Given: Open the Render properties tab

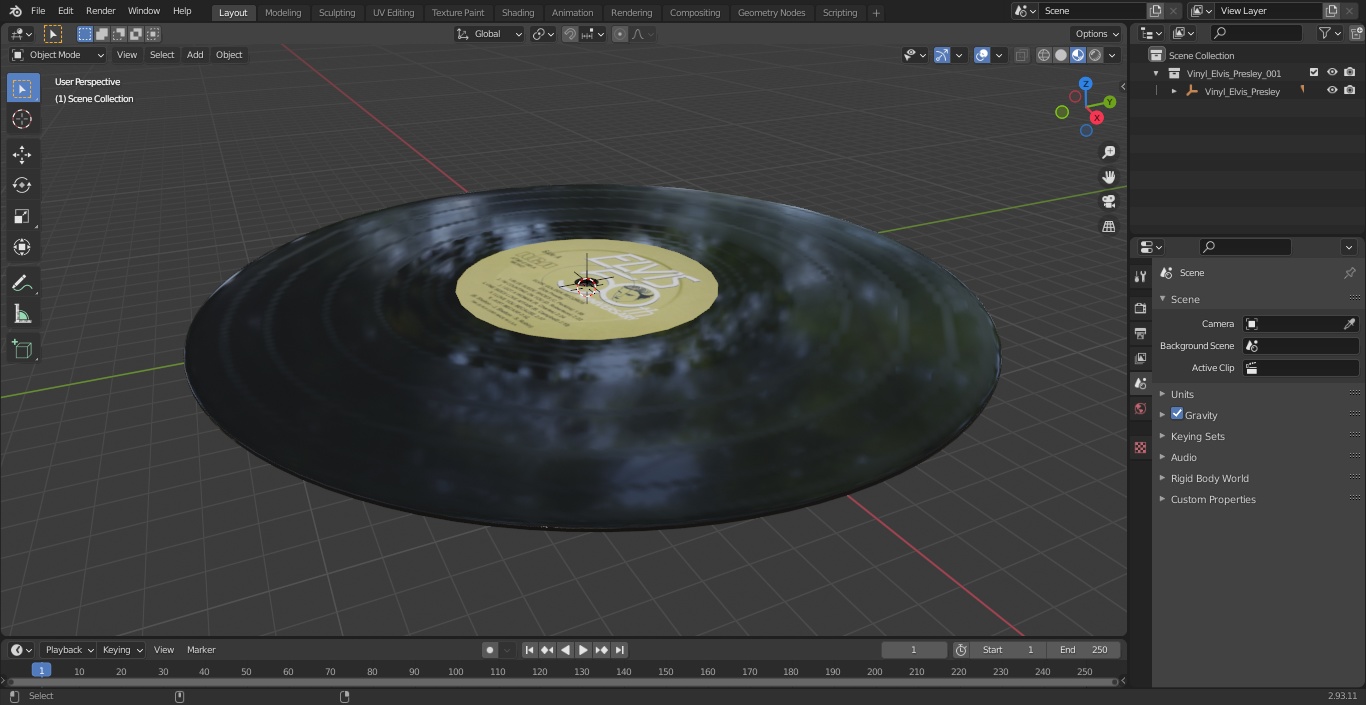Looking at the screenshot, I should click(1140, 308).
